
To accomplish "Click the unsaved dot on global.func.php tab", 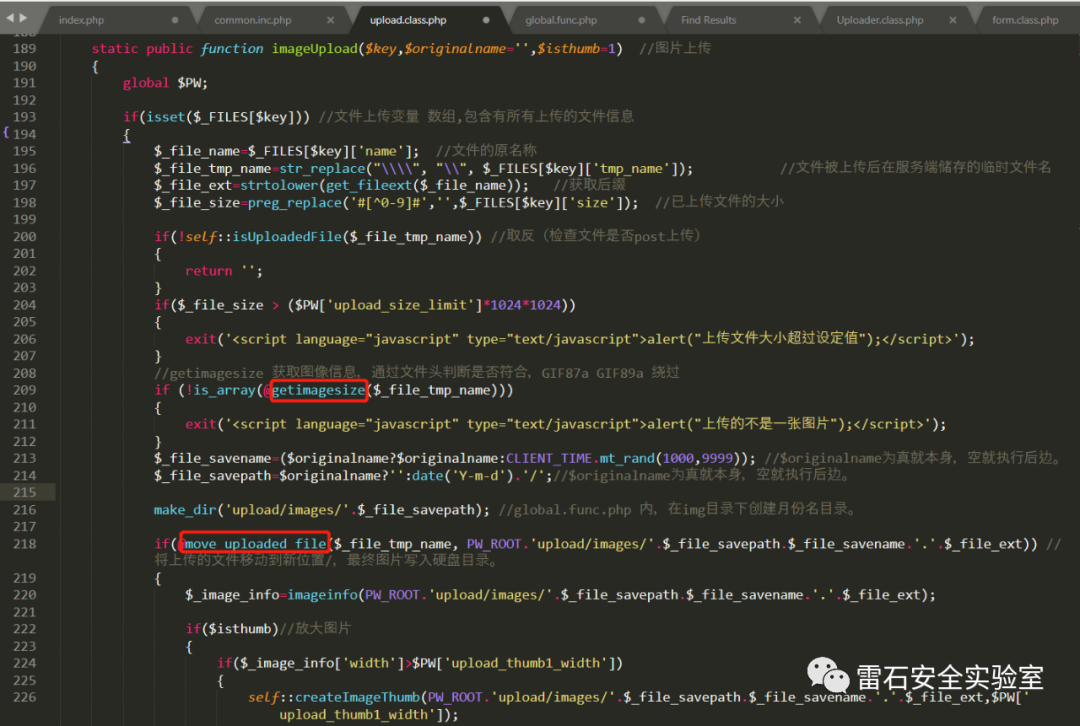I will pyautogui.click(x=642, y=20).
